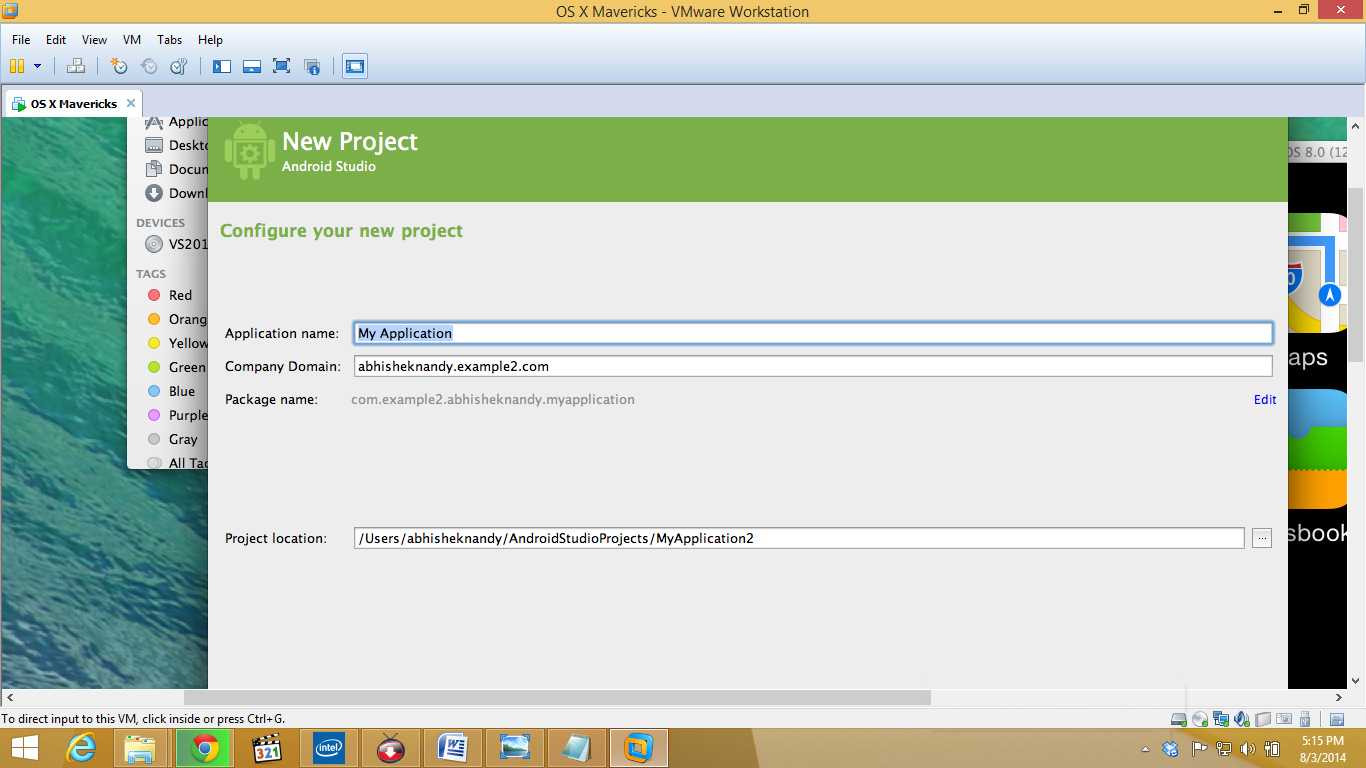The width and height of the screenshot is (1366, 768).
Task: Open File Explorer from the taskbar
Action: (x=141, y=748)
